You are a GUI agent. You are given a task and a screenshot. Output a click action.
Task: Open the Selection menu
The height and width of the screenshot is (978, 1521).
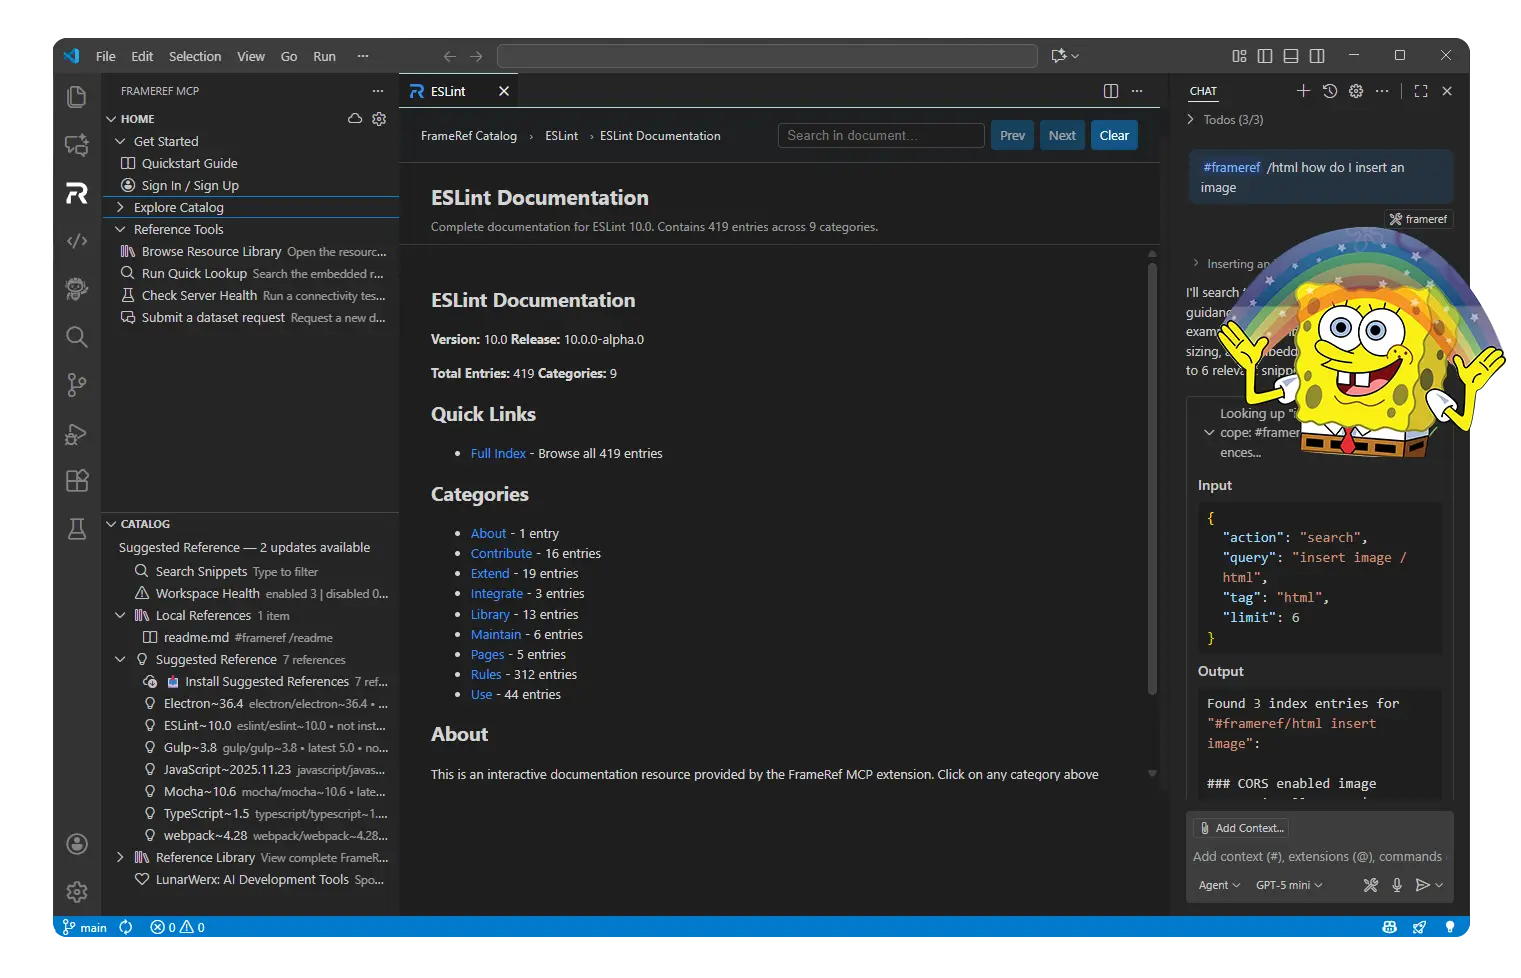coord(195,56)
